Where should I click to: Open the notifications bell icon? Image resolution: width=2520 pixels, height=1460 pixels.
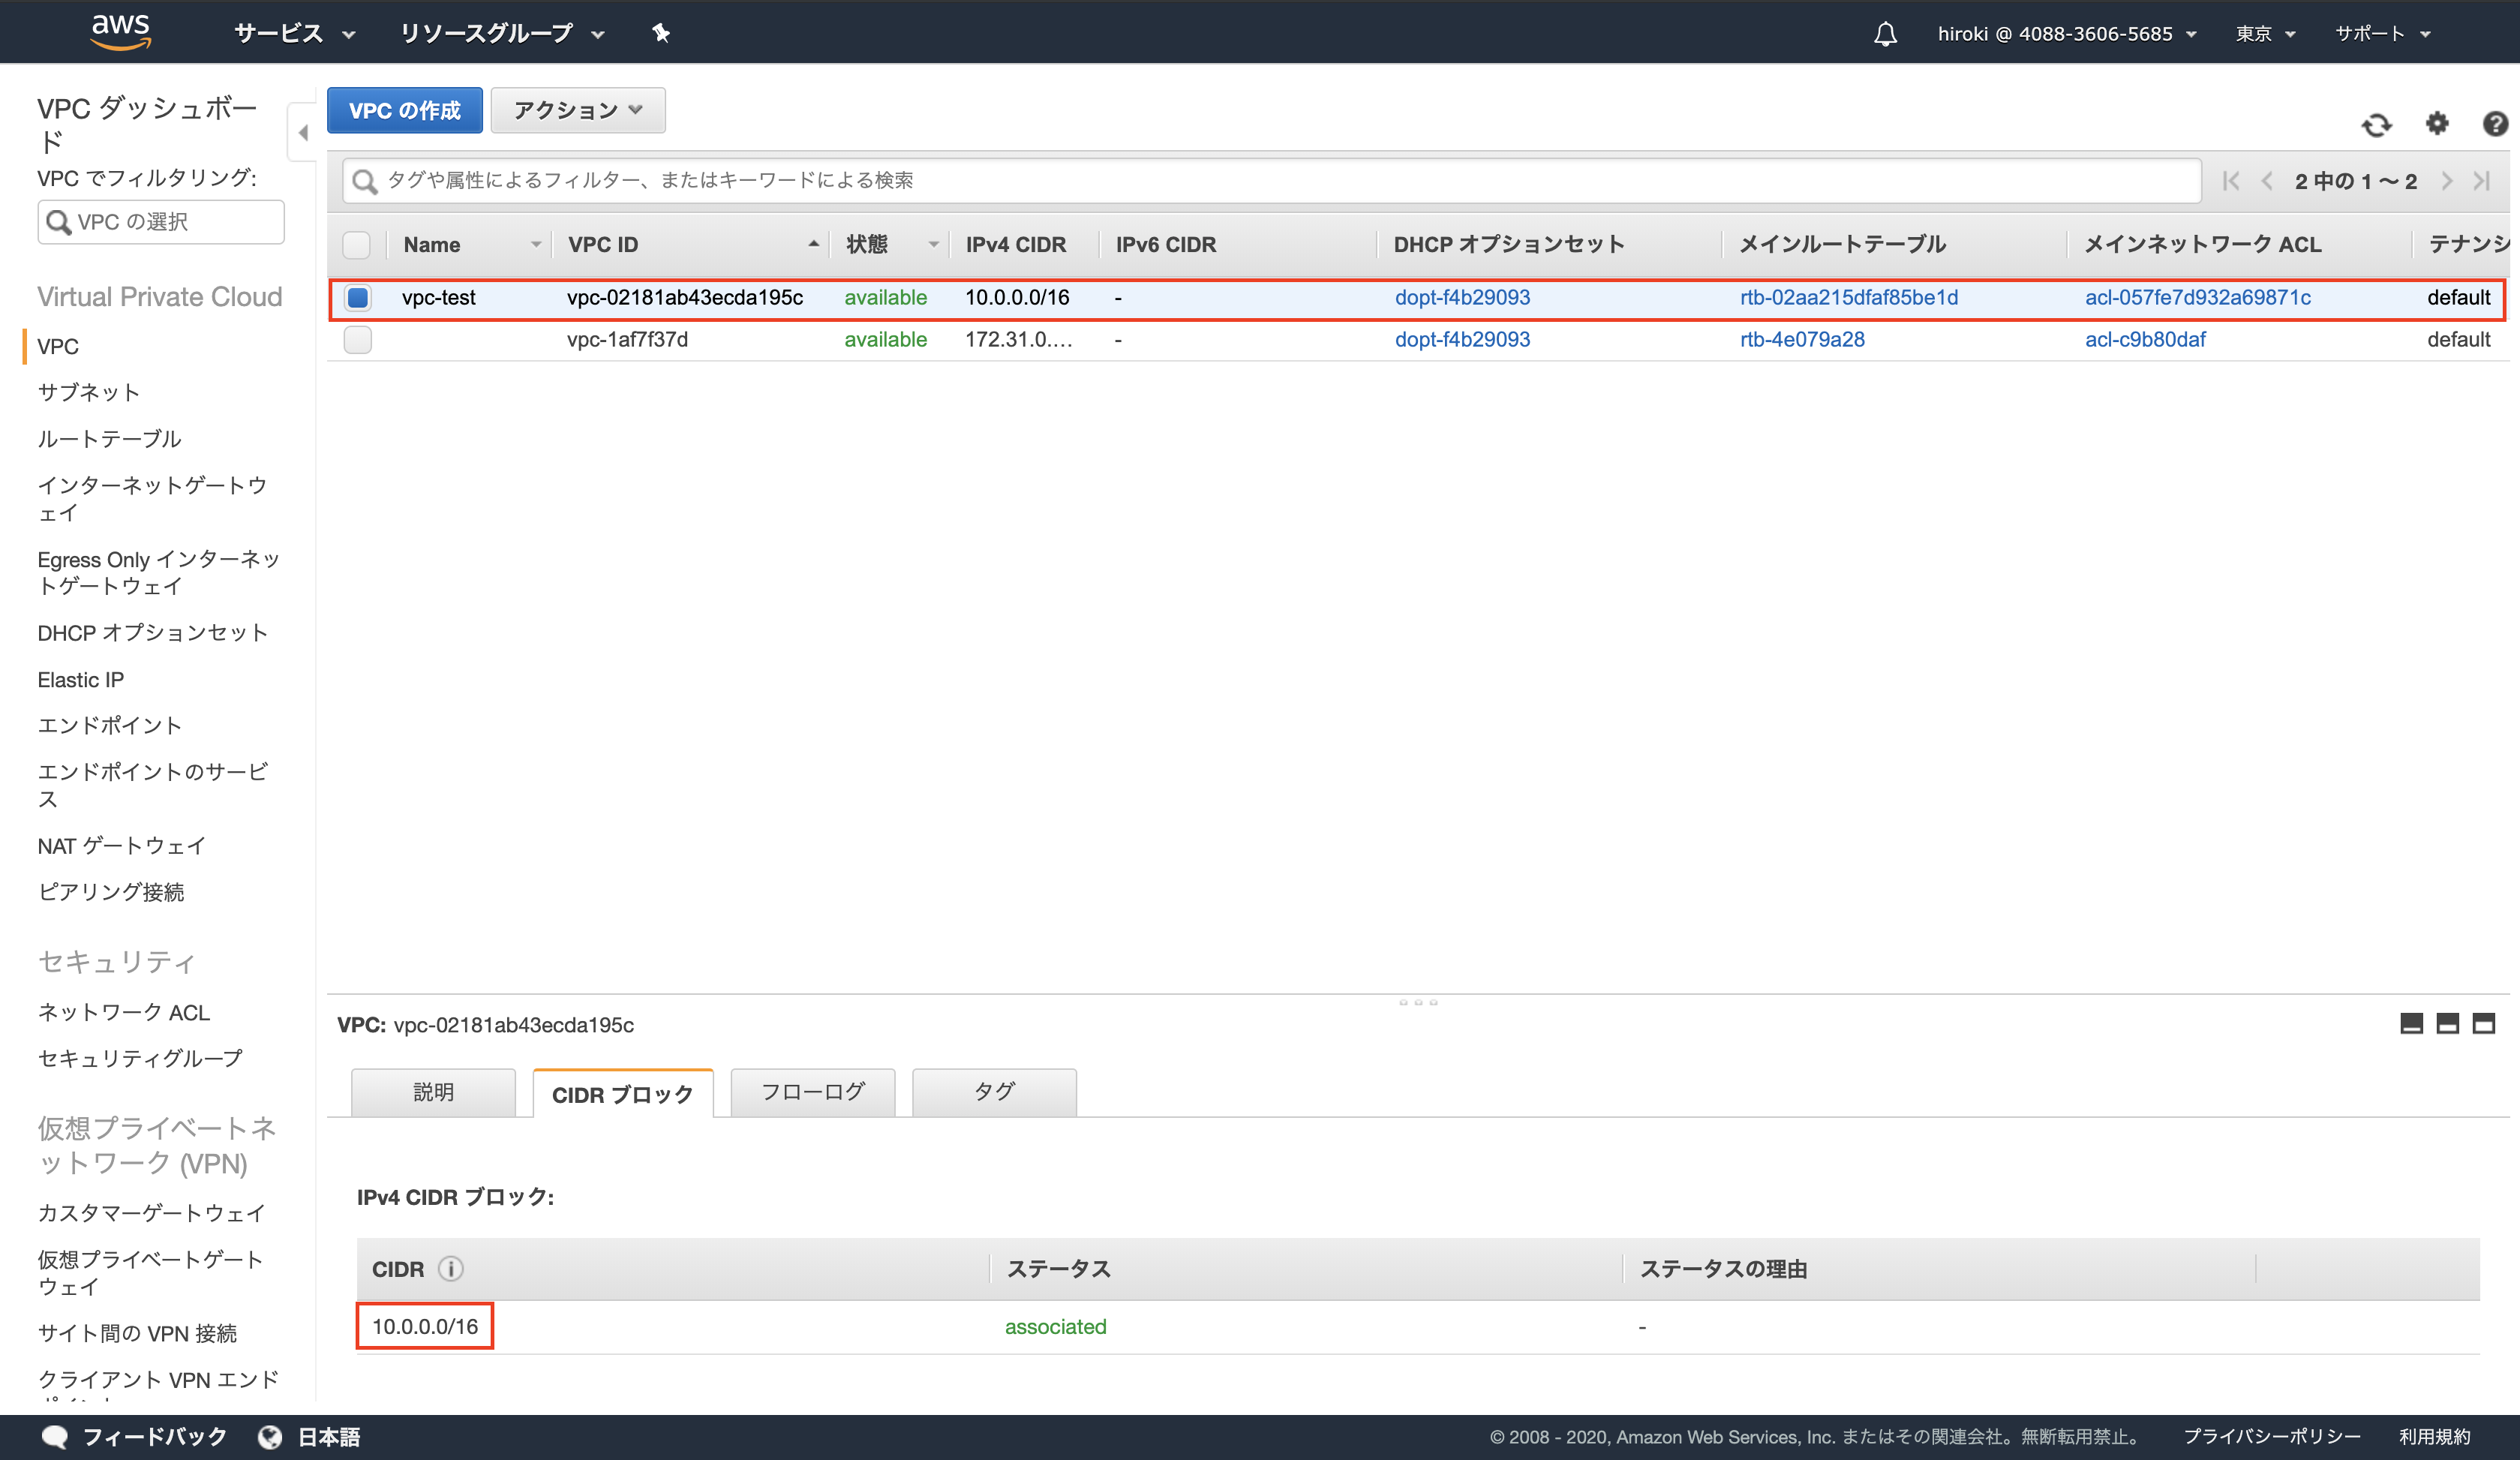point(1885,34)
